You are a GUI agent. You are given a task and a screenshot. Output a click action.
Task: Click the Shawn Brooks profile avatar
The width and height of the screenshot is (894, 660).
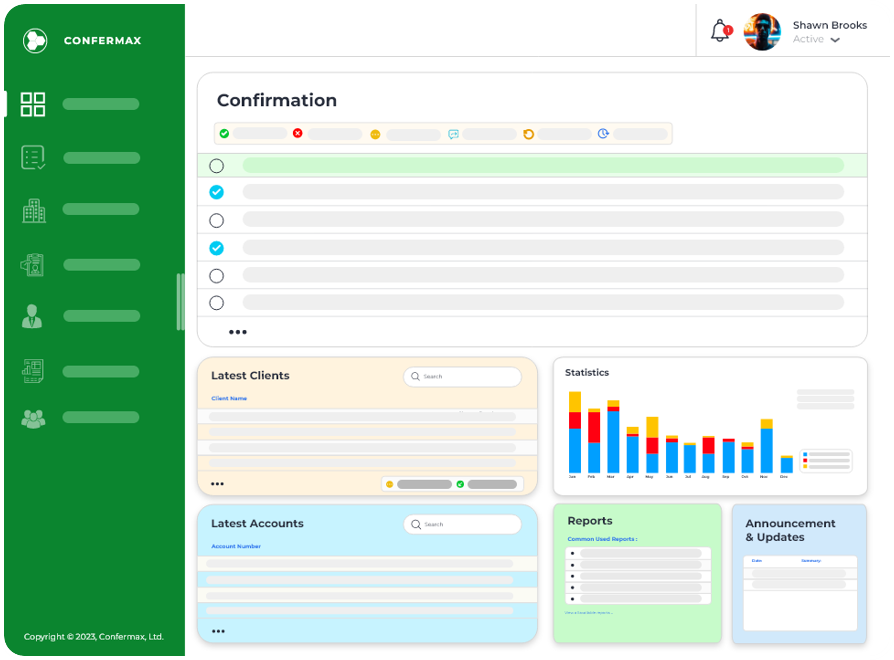[763, 32]
